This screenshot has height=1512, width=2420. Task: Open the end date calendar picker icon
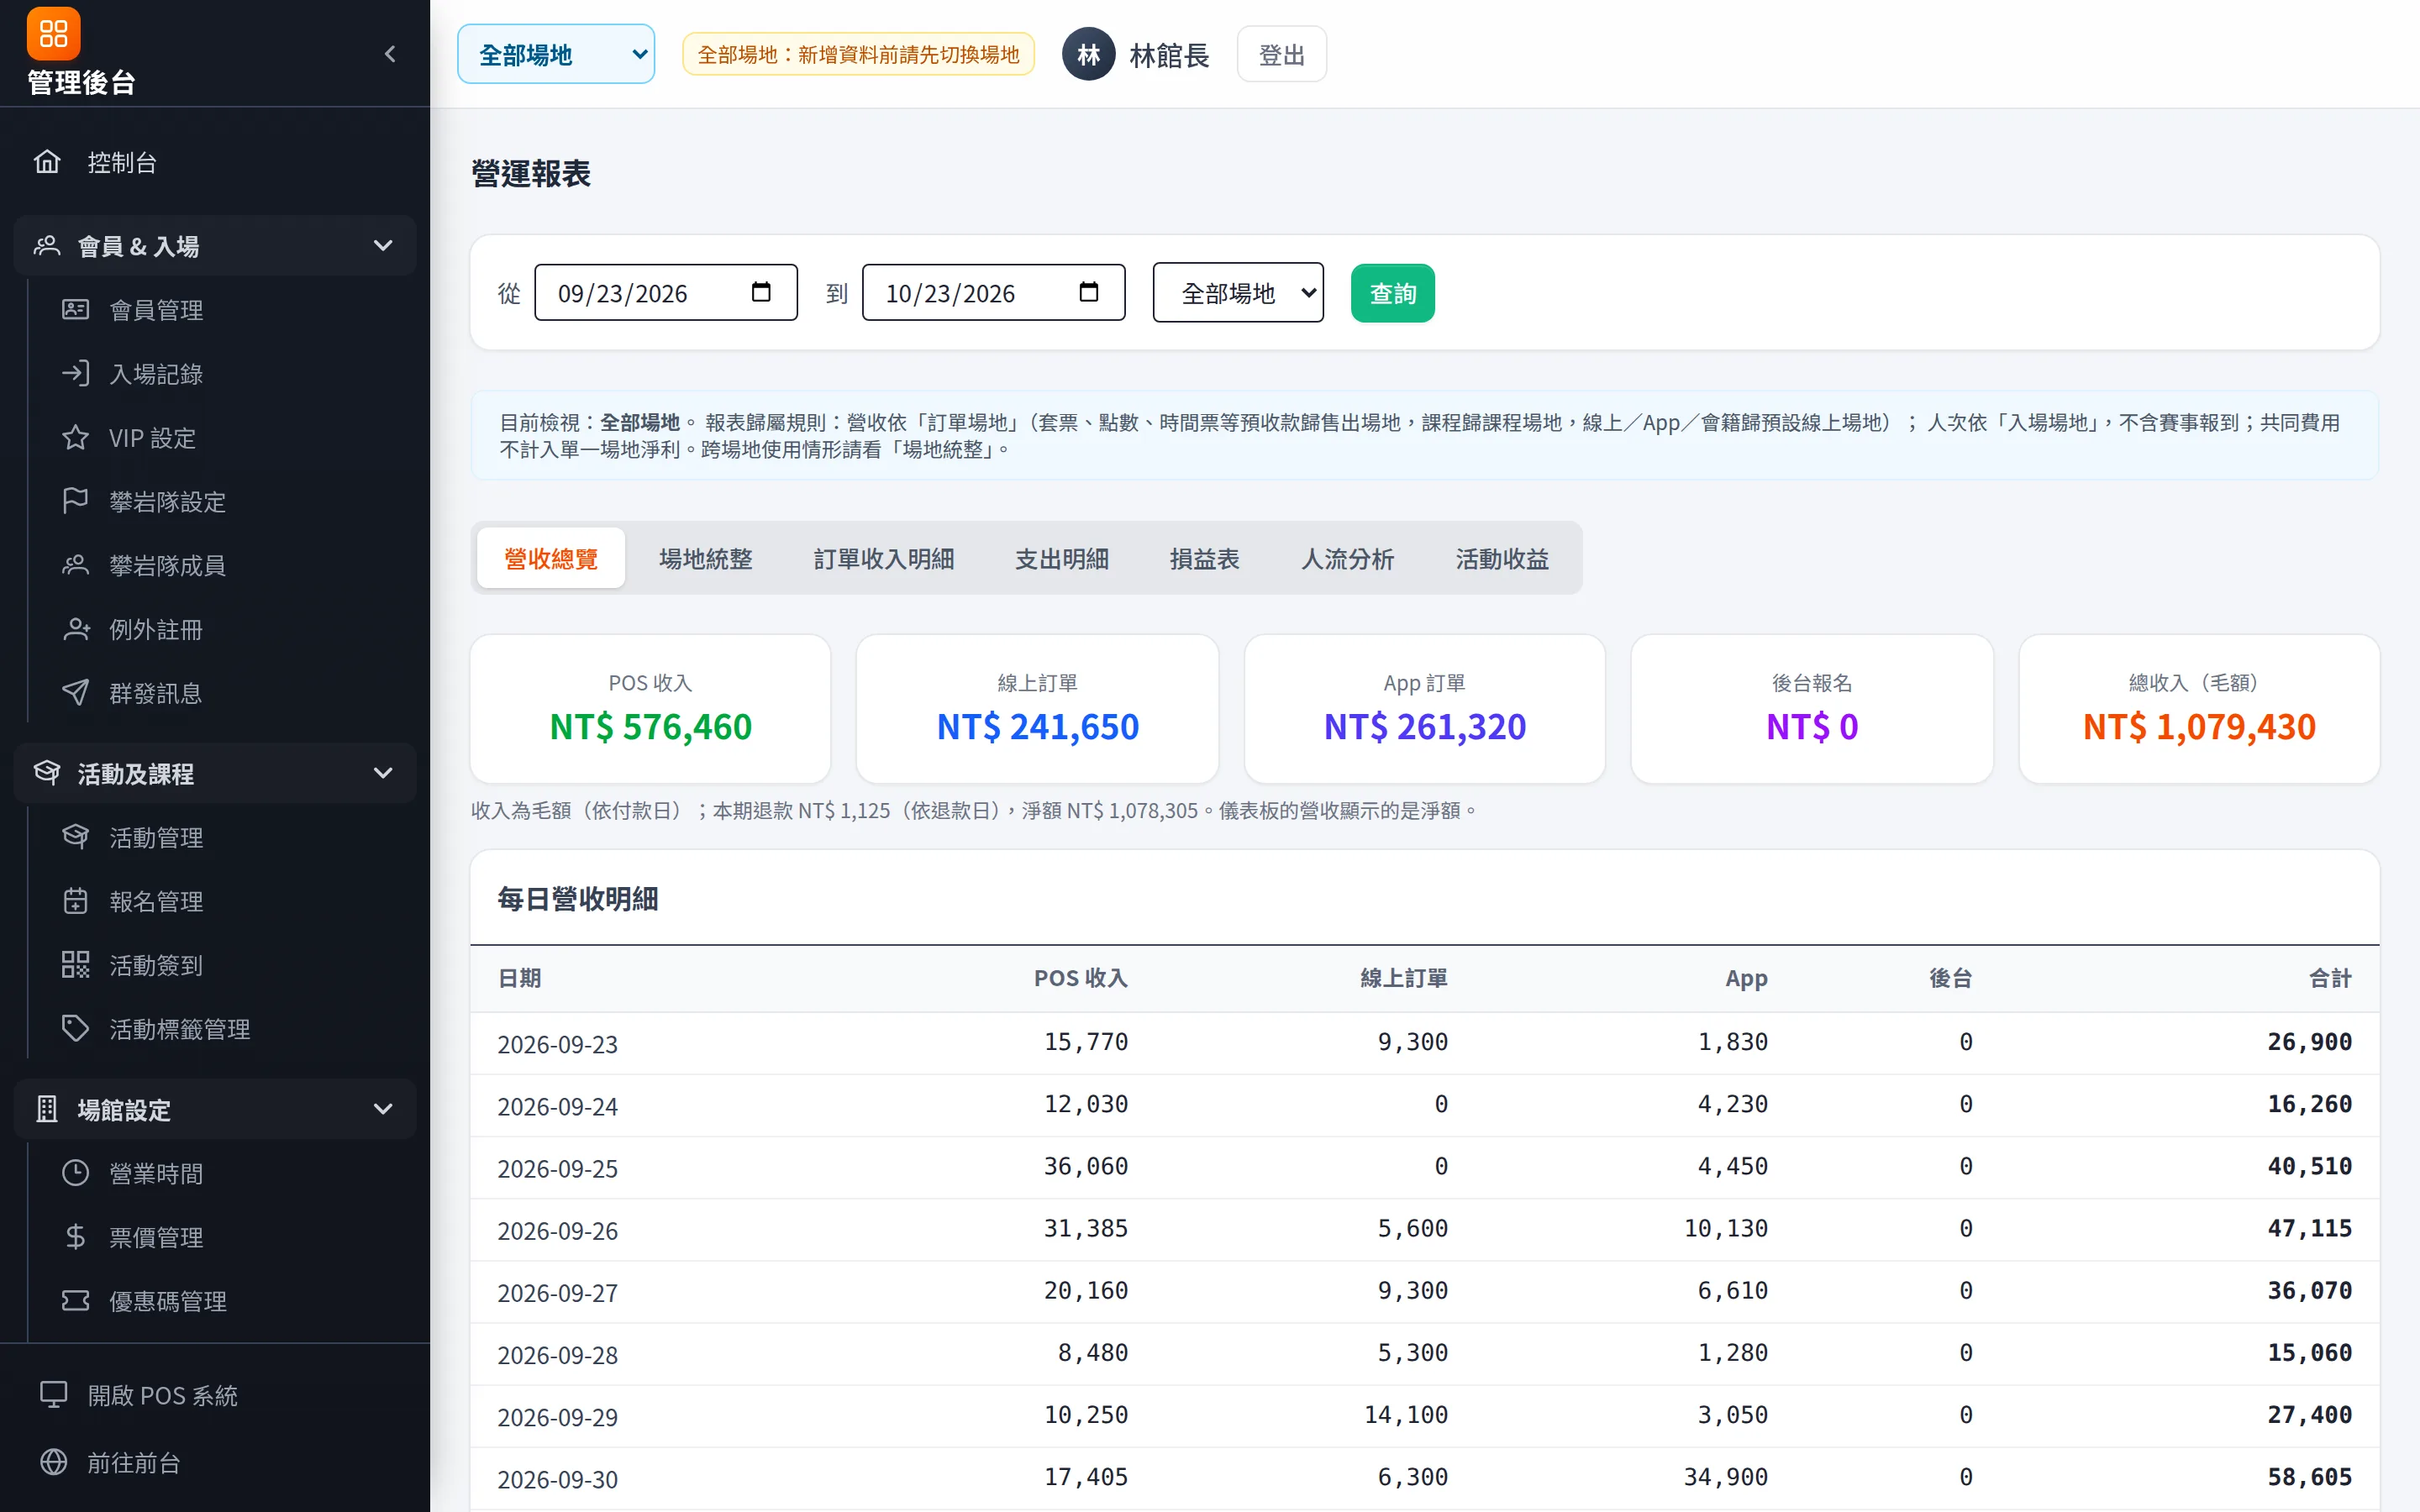(1089, 292)
